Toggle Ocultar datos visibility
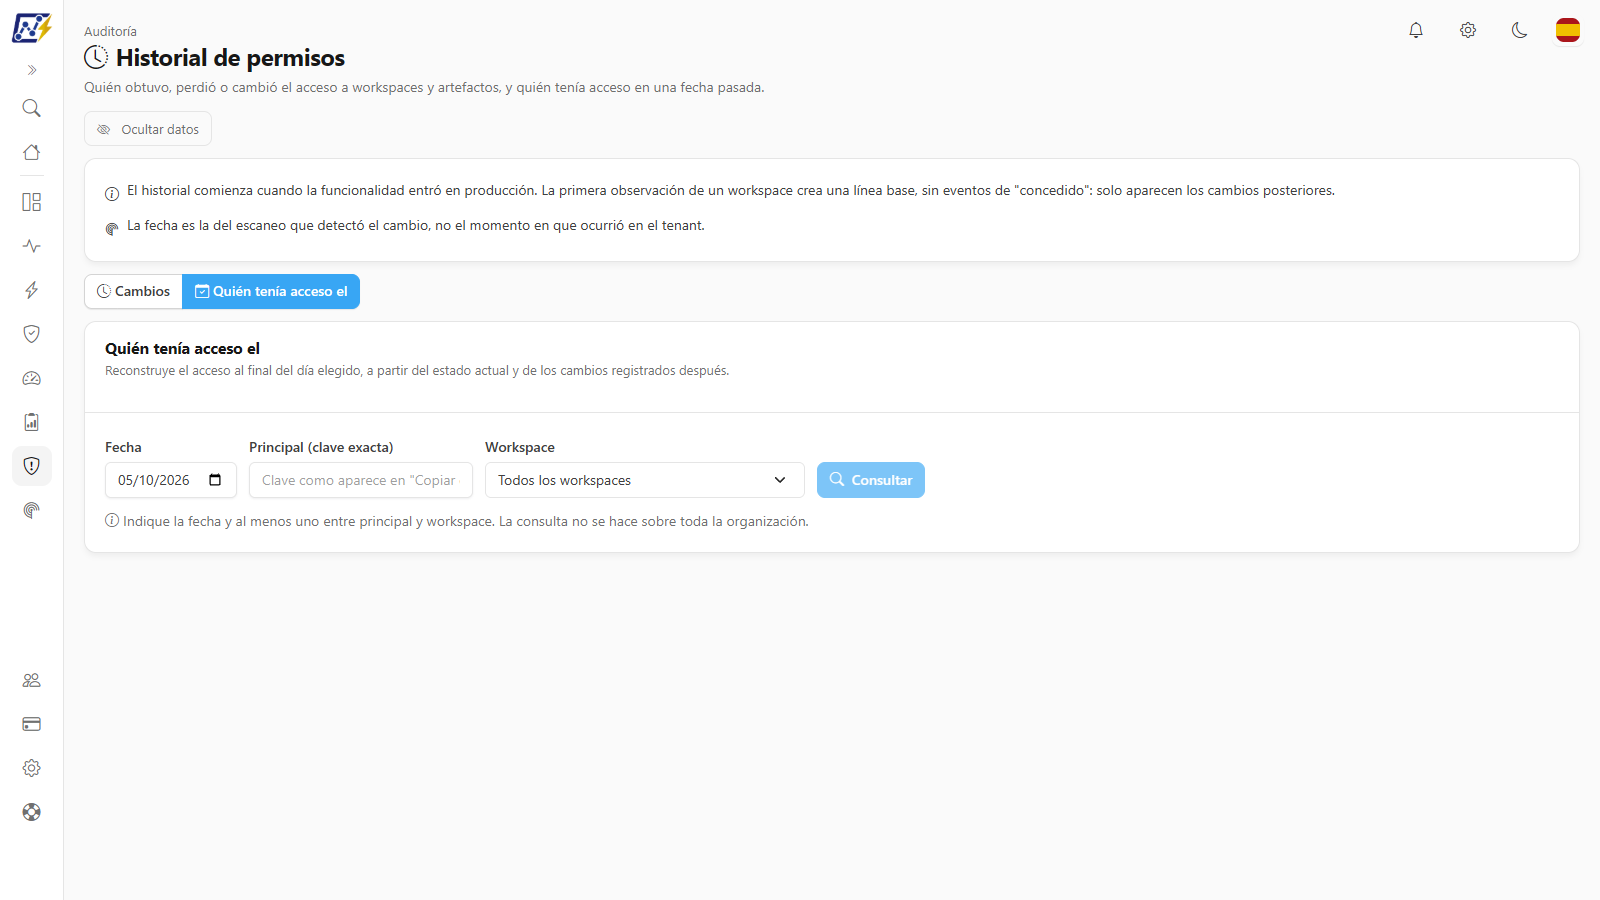1600x900 pixels. pyautogui.click(x=148, y=129)
